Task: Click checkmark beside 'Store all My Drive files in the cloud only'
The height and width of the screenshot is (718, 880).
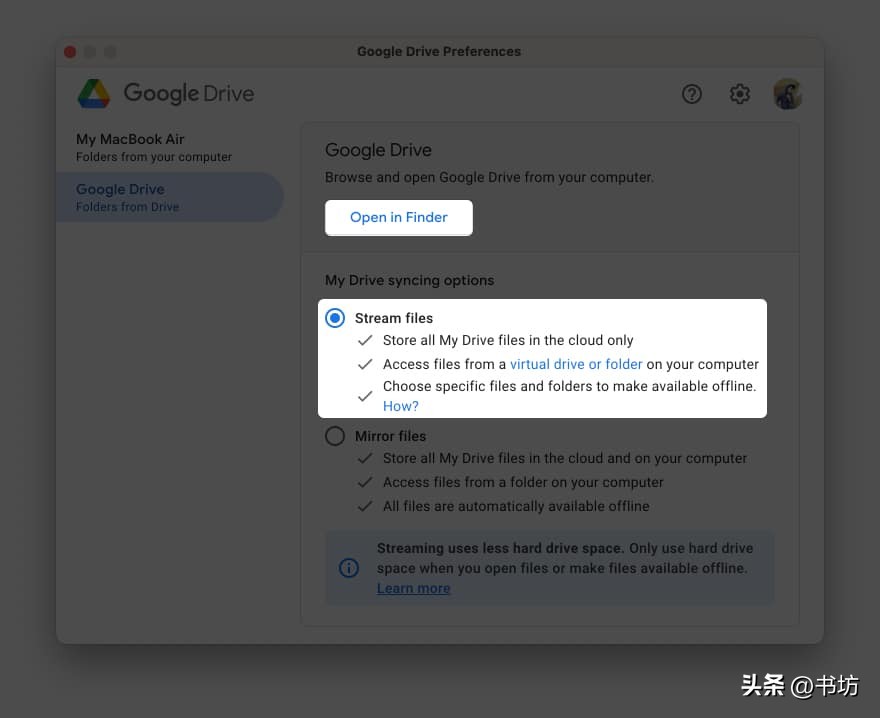Action: point(365,340)
